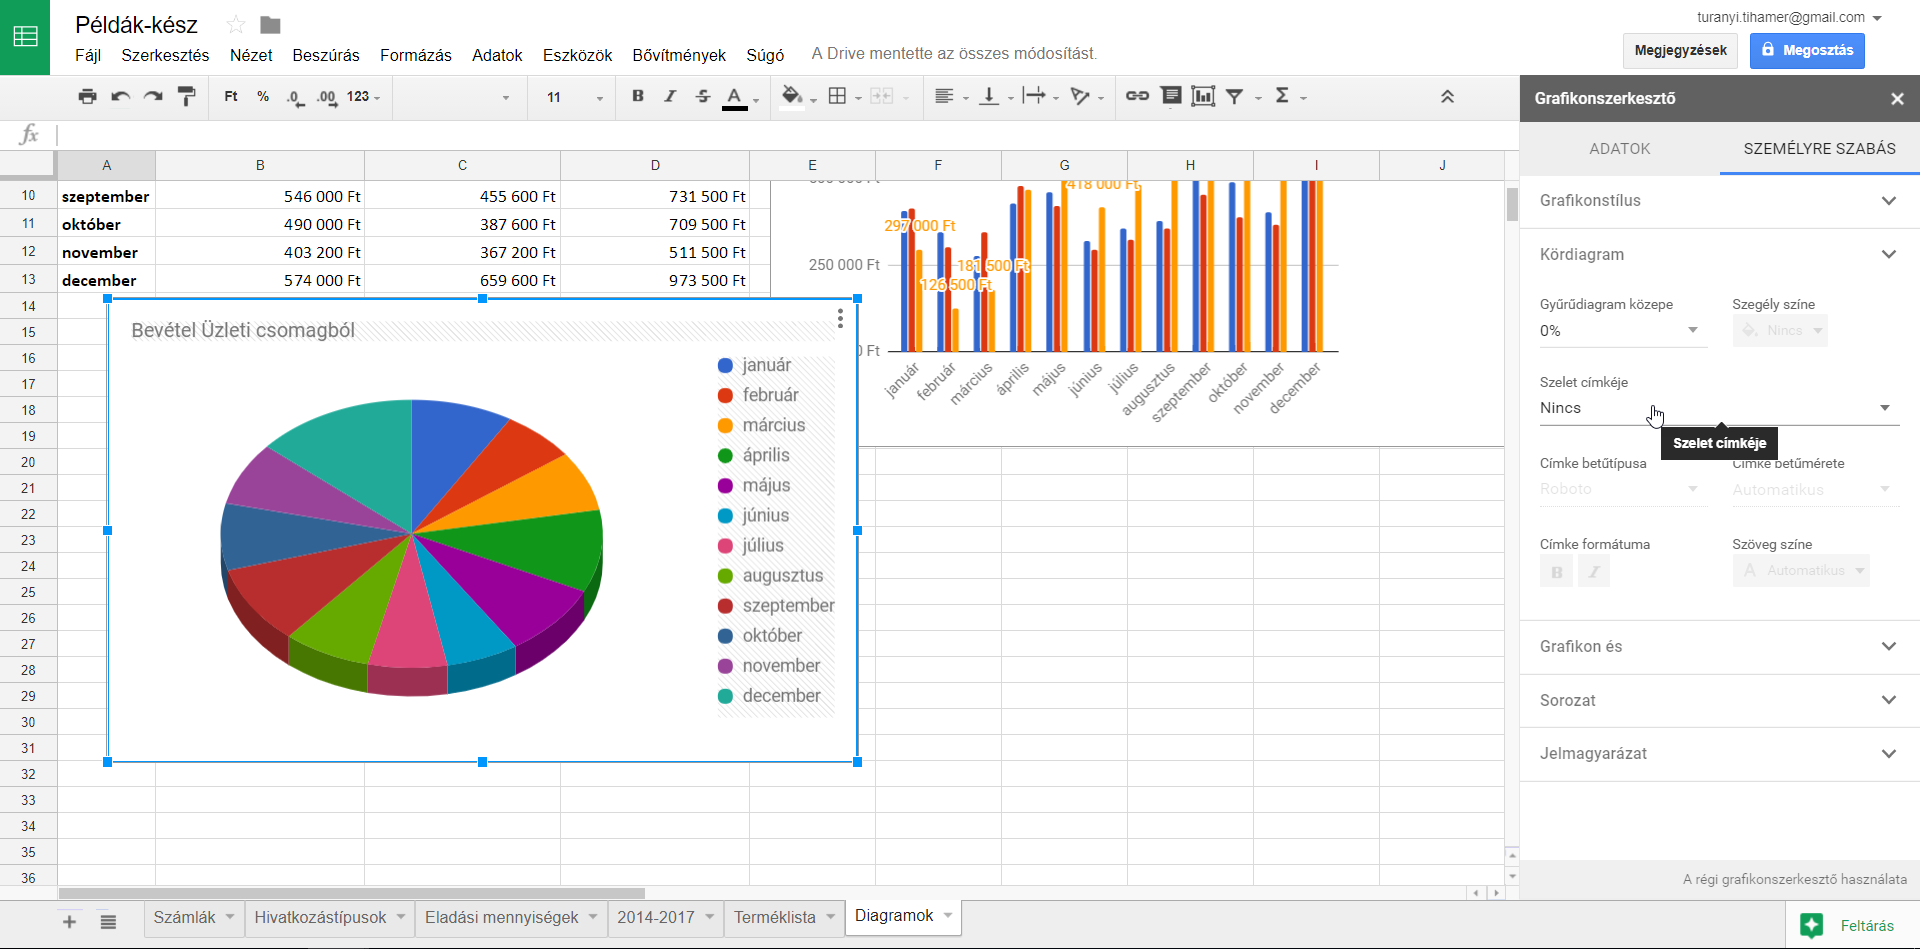Open the functions sigma icon
This screenshot has height=949, width=1920.
[1282, 96]
